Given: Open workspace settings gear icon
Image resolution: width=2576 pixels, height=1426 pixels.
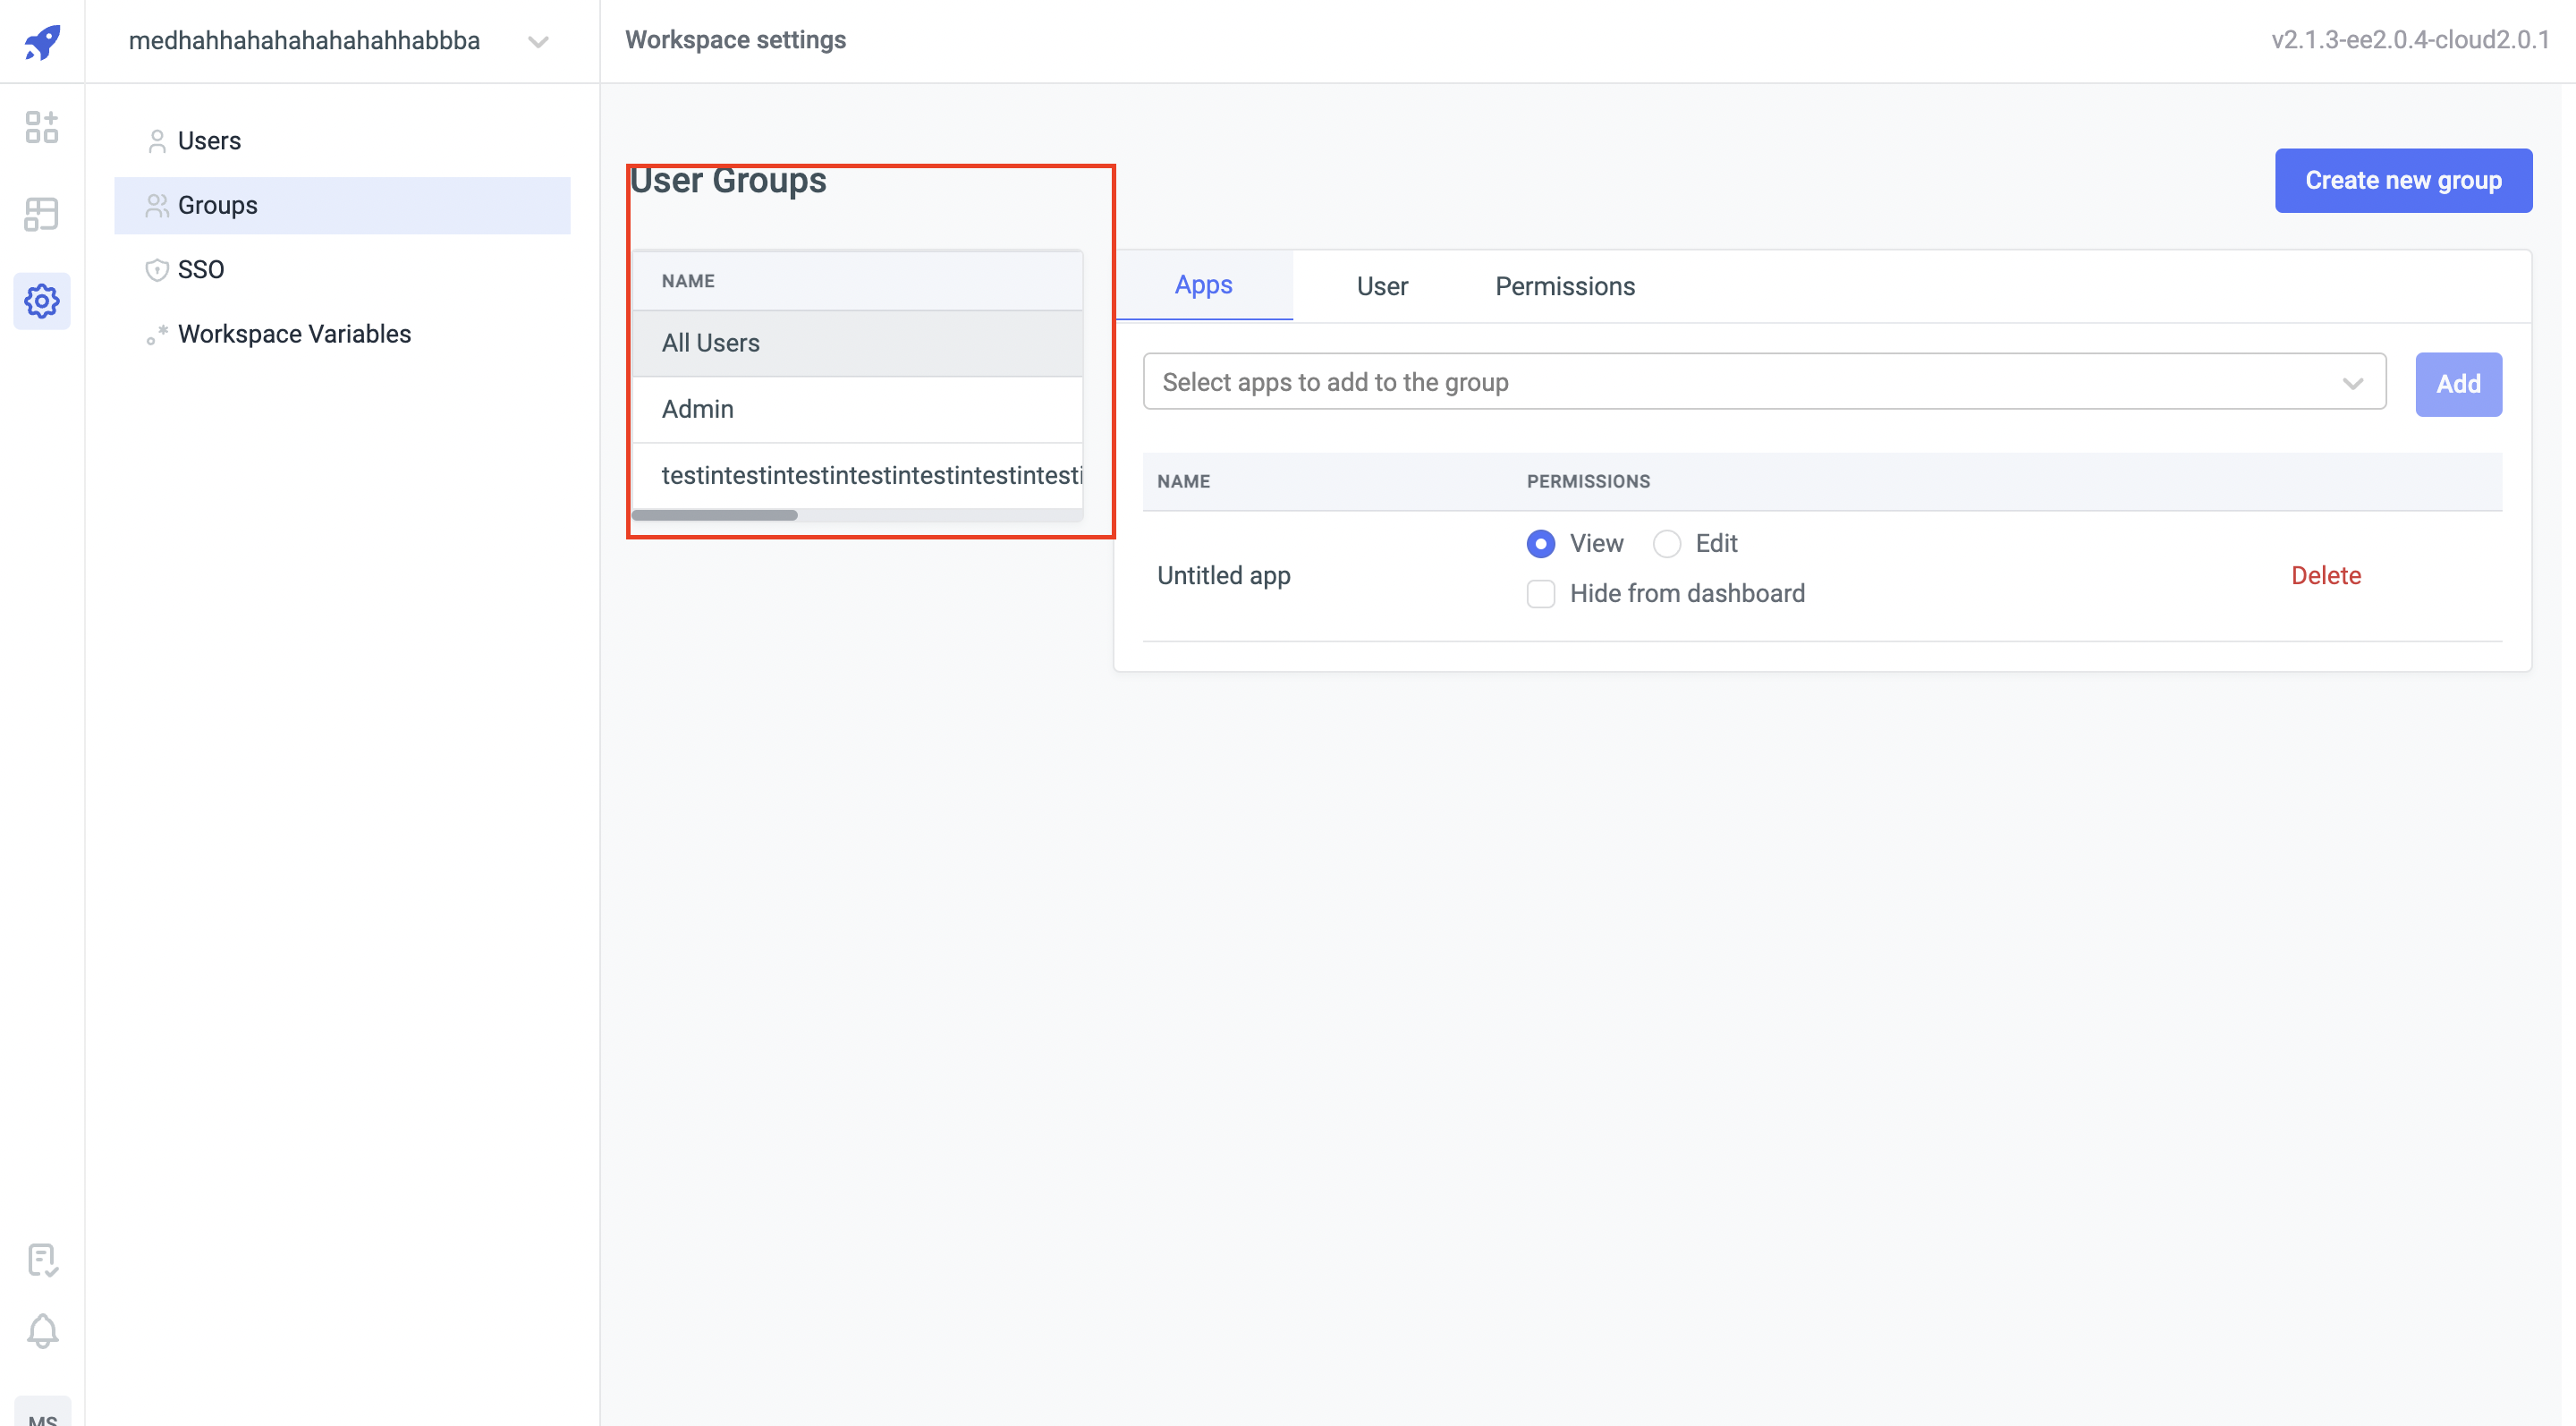Looking at the screenshot, I should coord(41,301).
